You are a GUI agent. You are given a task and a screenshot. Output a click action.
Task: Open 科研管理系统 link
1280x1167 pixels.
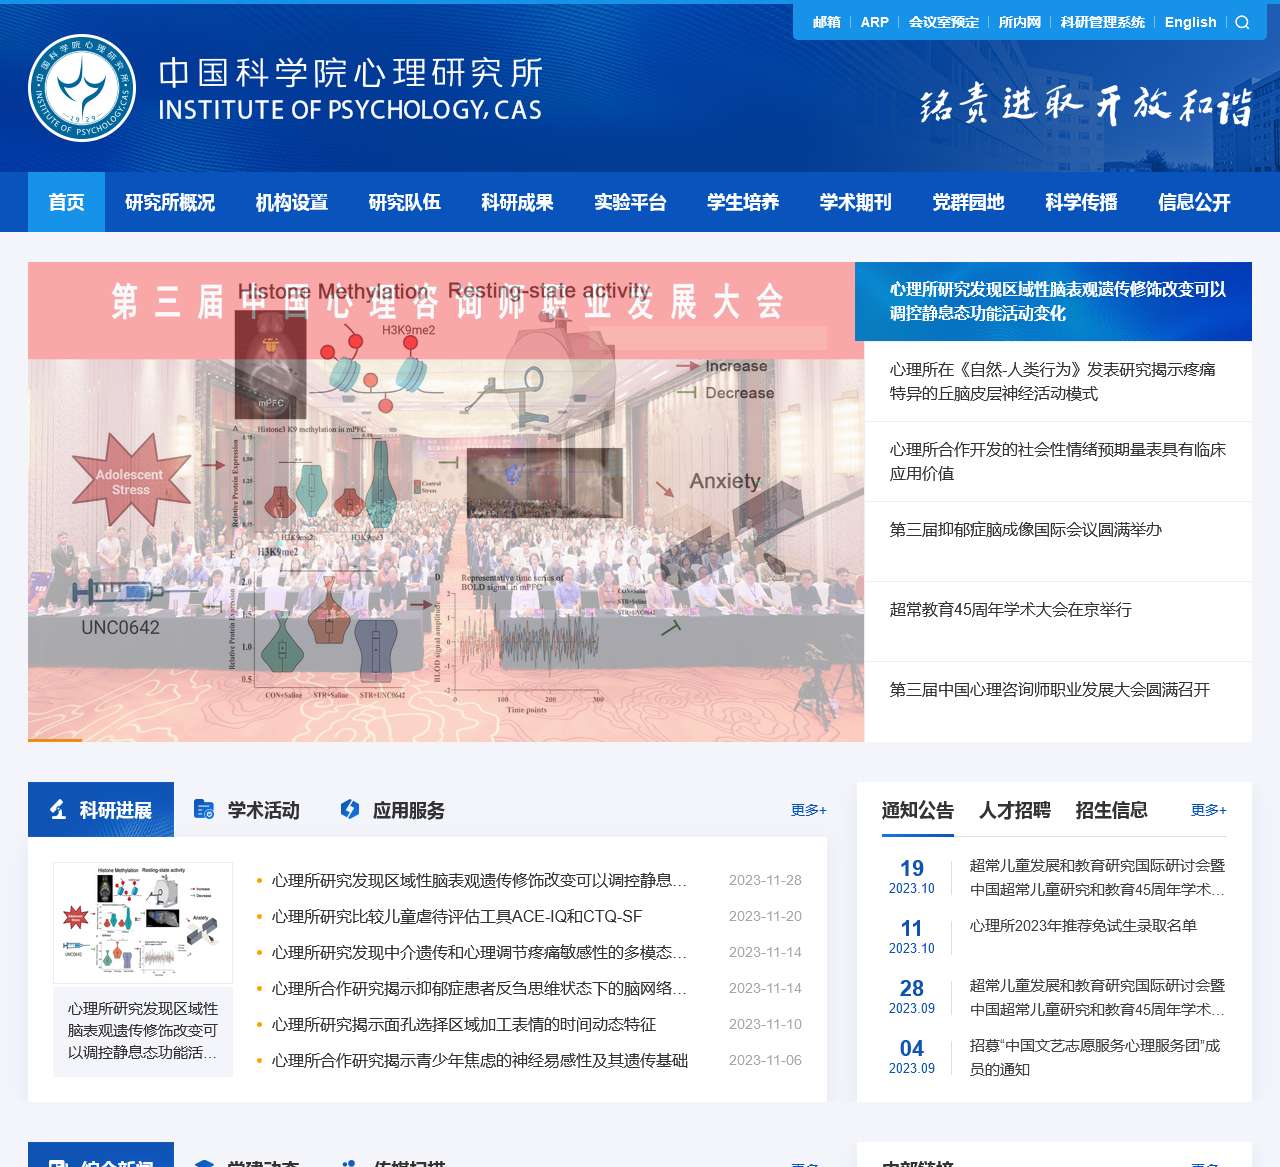pyautogui.click(x=1102, y=22)
